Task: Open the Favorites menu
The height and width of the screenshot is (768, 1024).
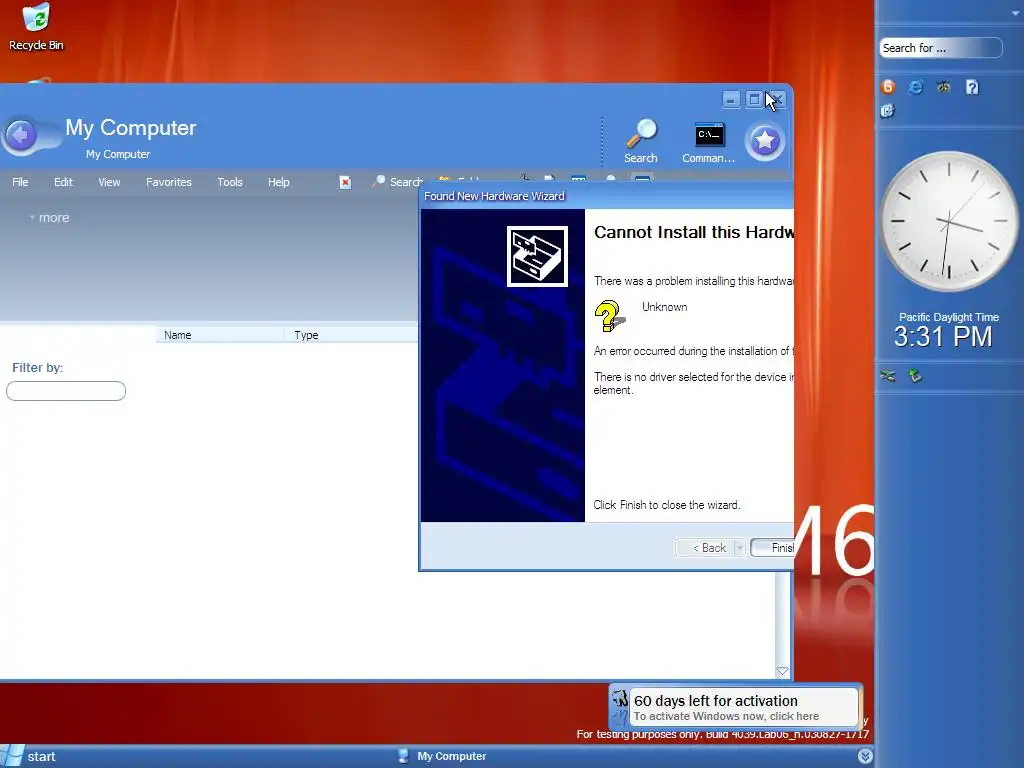Action: pos(168,182)
